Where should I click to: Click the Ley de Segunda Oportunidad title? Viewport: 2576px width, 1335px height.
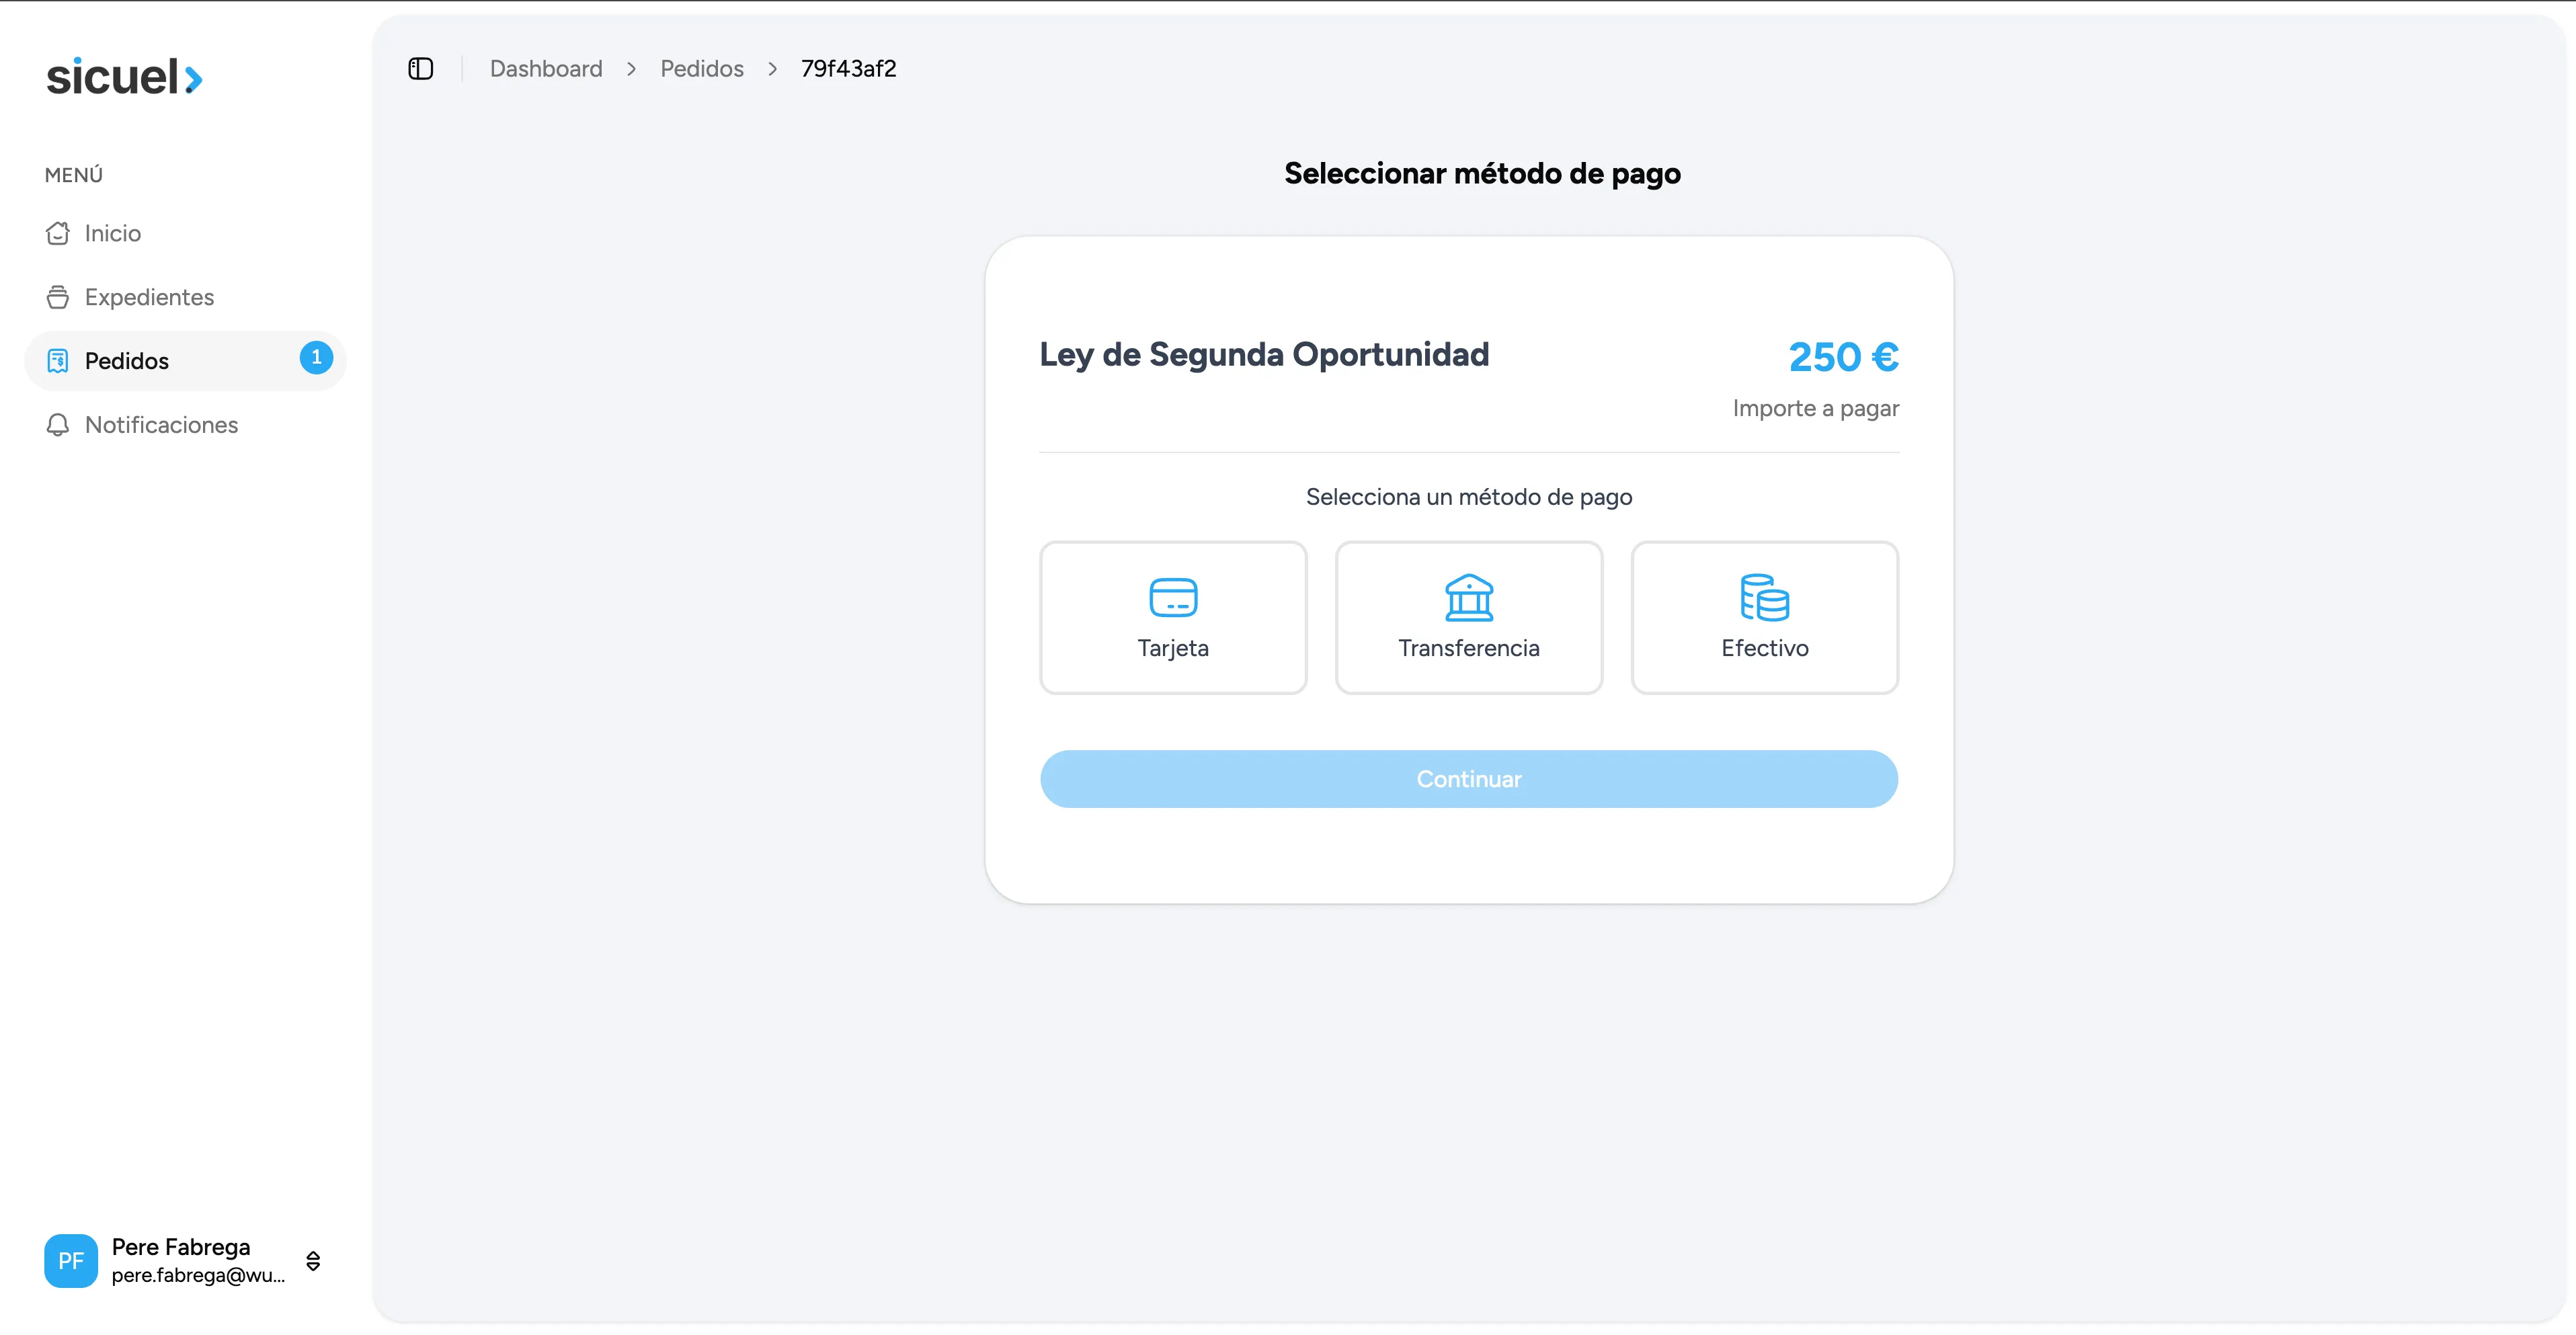1264,355
